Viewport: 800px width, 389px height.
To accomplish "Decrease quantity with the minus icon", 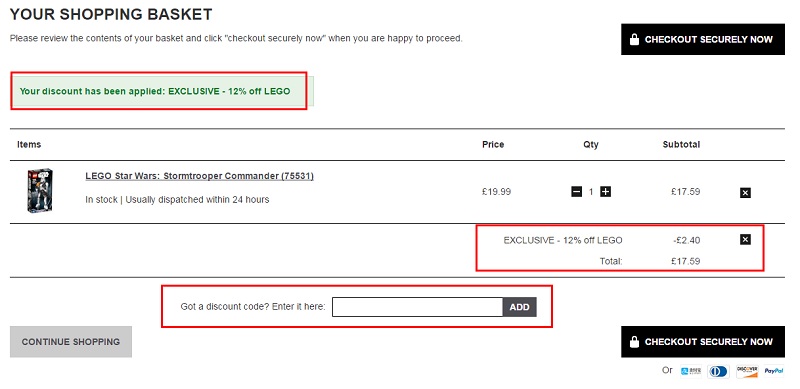I will (577, 192).
